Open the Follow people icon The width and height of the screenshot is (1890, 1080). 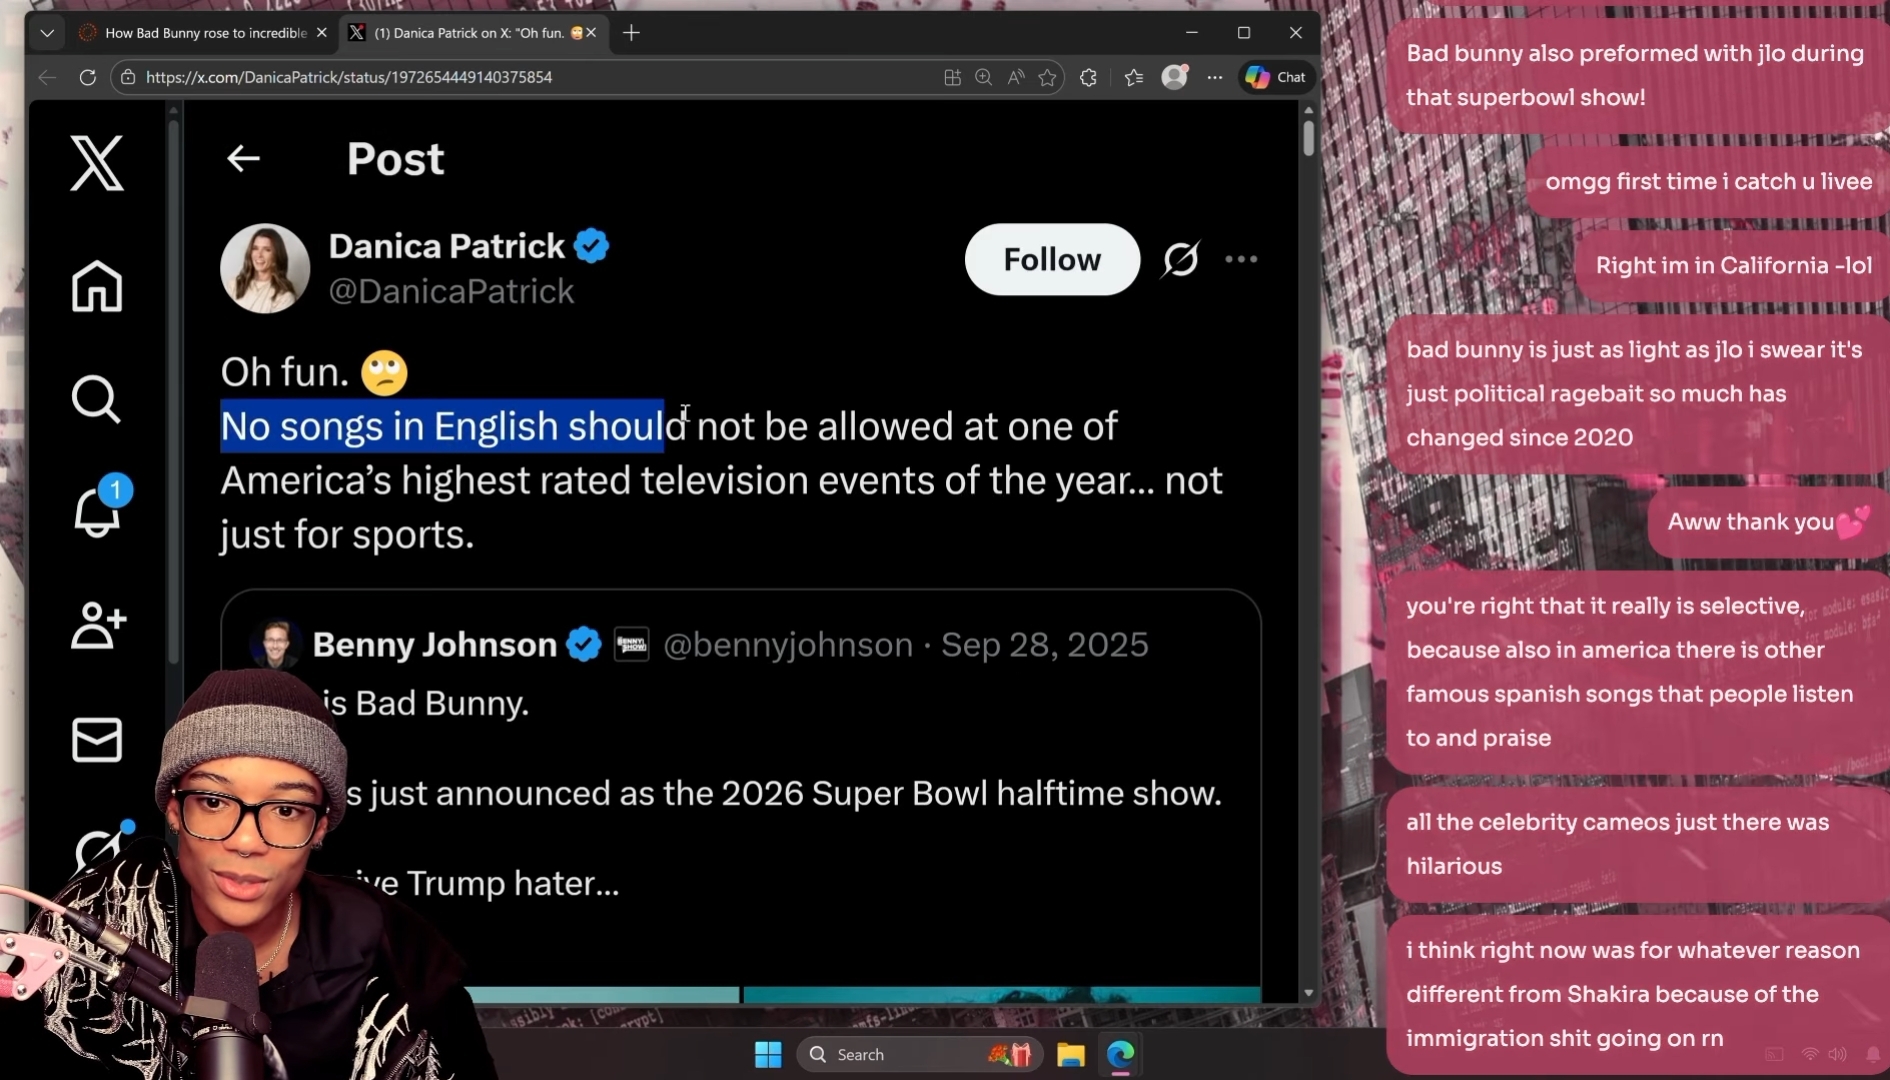point(97,626)
